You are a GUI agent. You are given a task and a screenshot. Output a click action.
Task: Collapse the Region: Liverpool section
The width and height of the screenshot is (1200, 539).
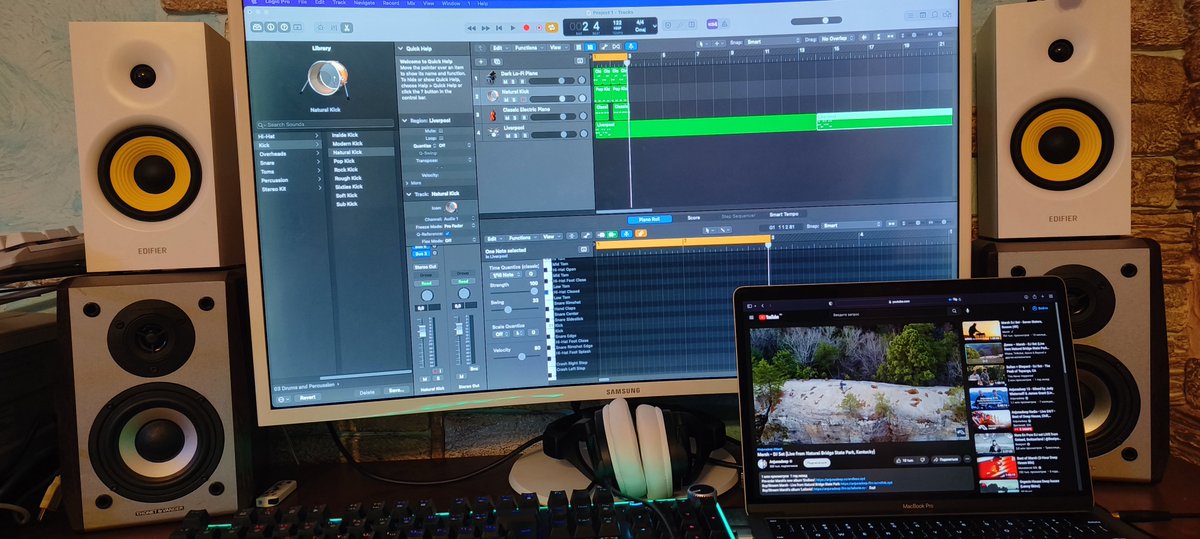[404, 121]
